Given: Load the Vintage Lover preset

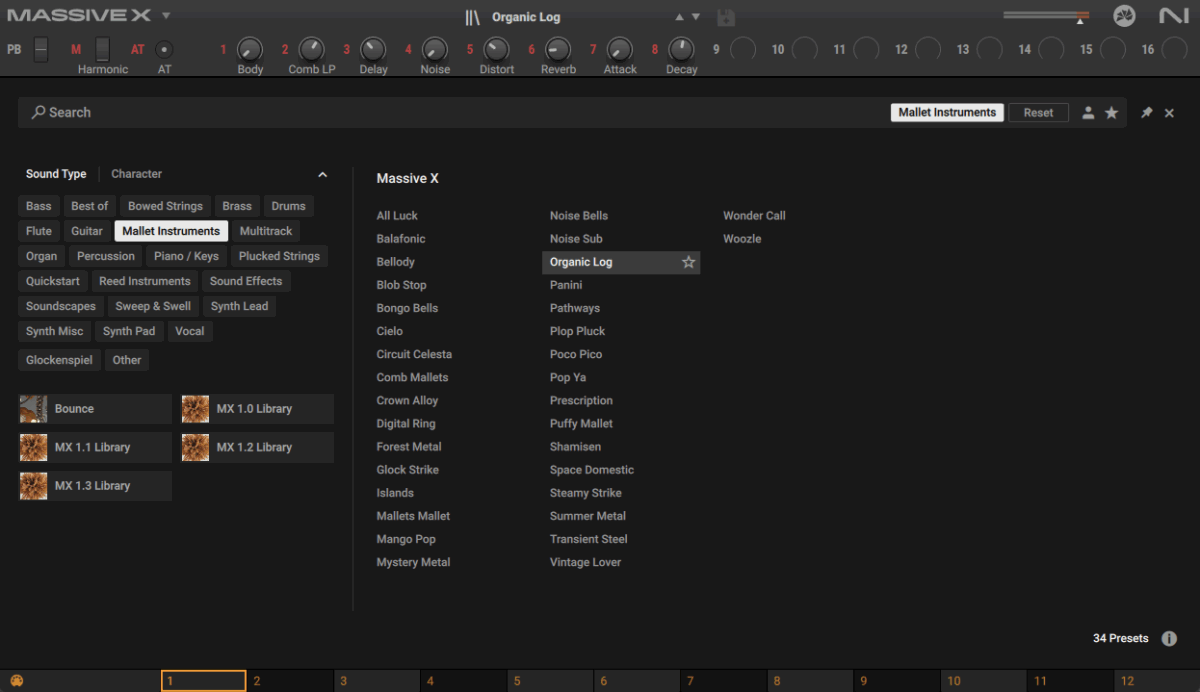Looking at the screenshot, I should pos(585,562).
